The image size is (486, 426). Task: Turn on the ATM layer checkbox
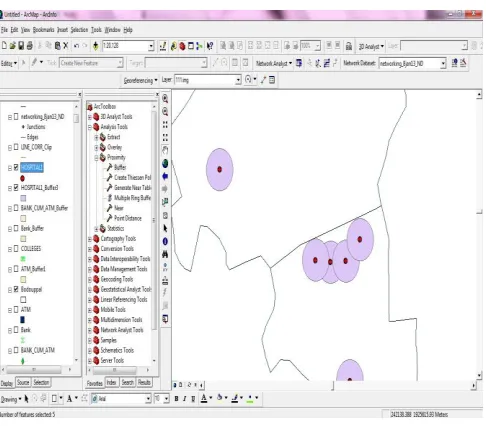click(x=16, y=310)
